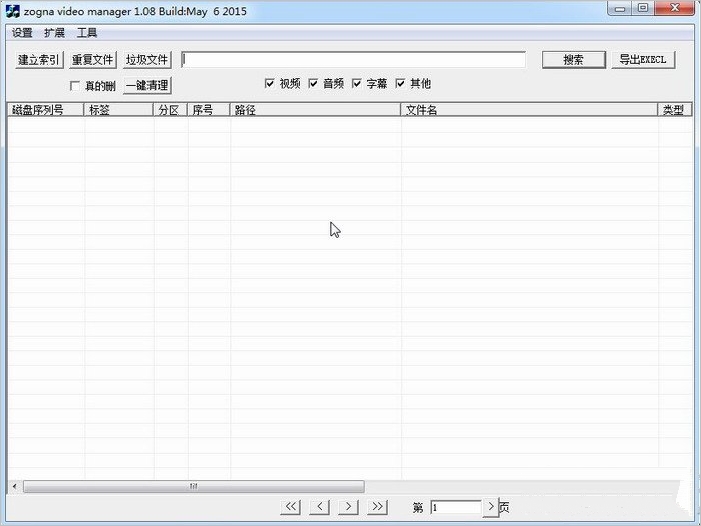Click the horizontal scrollbar thumb
701x526 pixels.
tap(194, 486)
